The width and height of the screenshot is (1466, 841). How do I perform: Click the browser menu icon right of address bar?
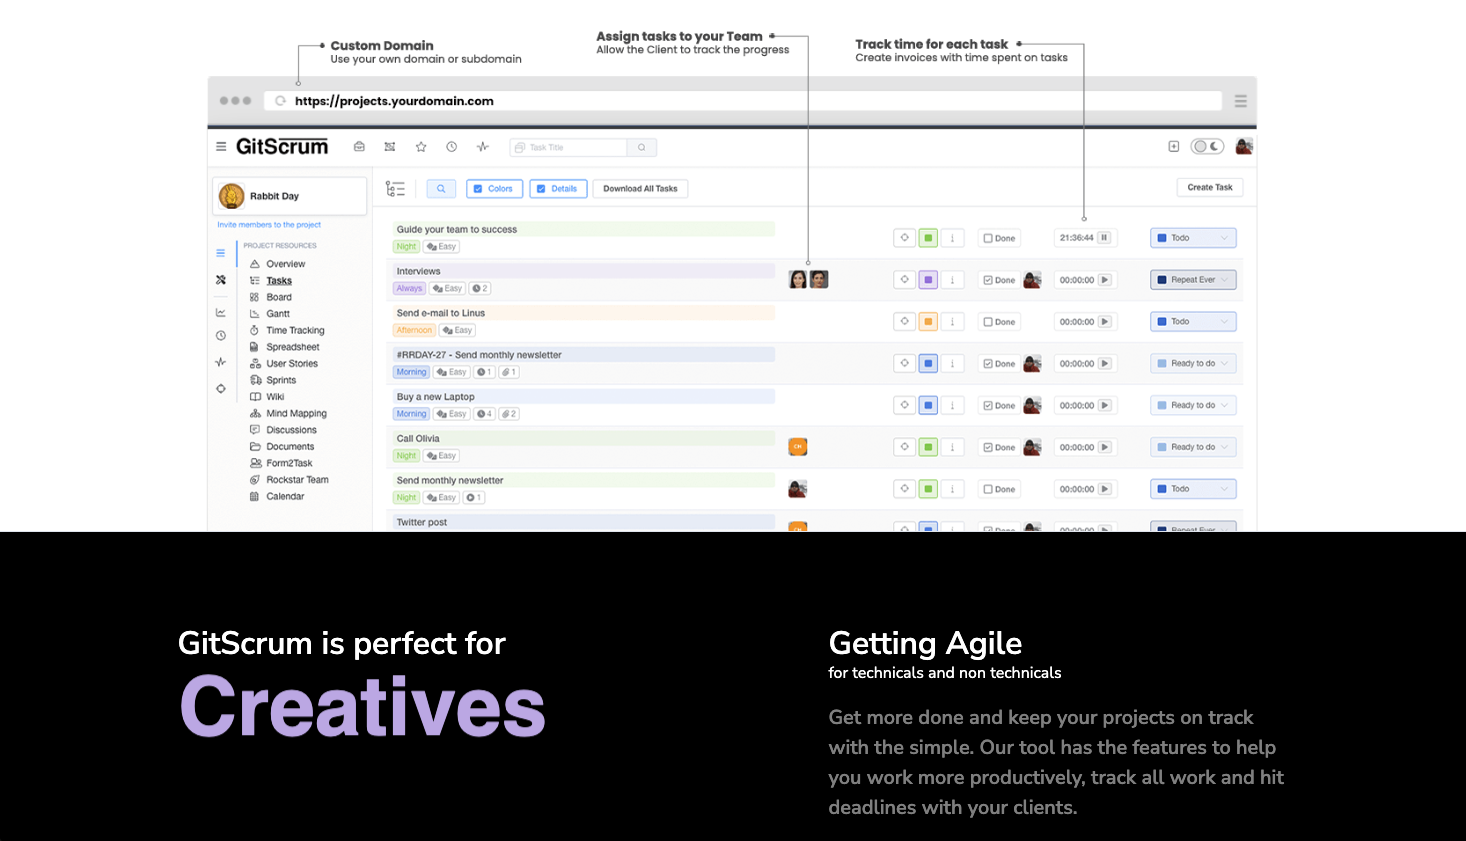(x=1241, y=101)
